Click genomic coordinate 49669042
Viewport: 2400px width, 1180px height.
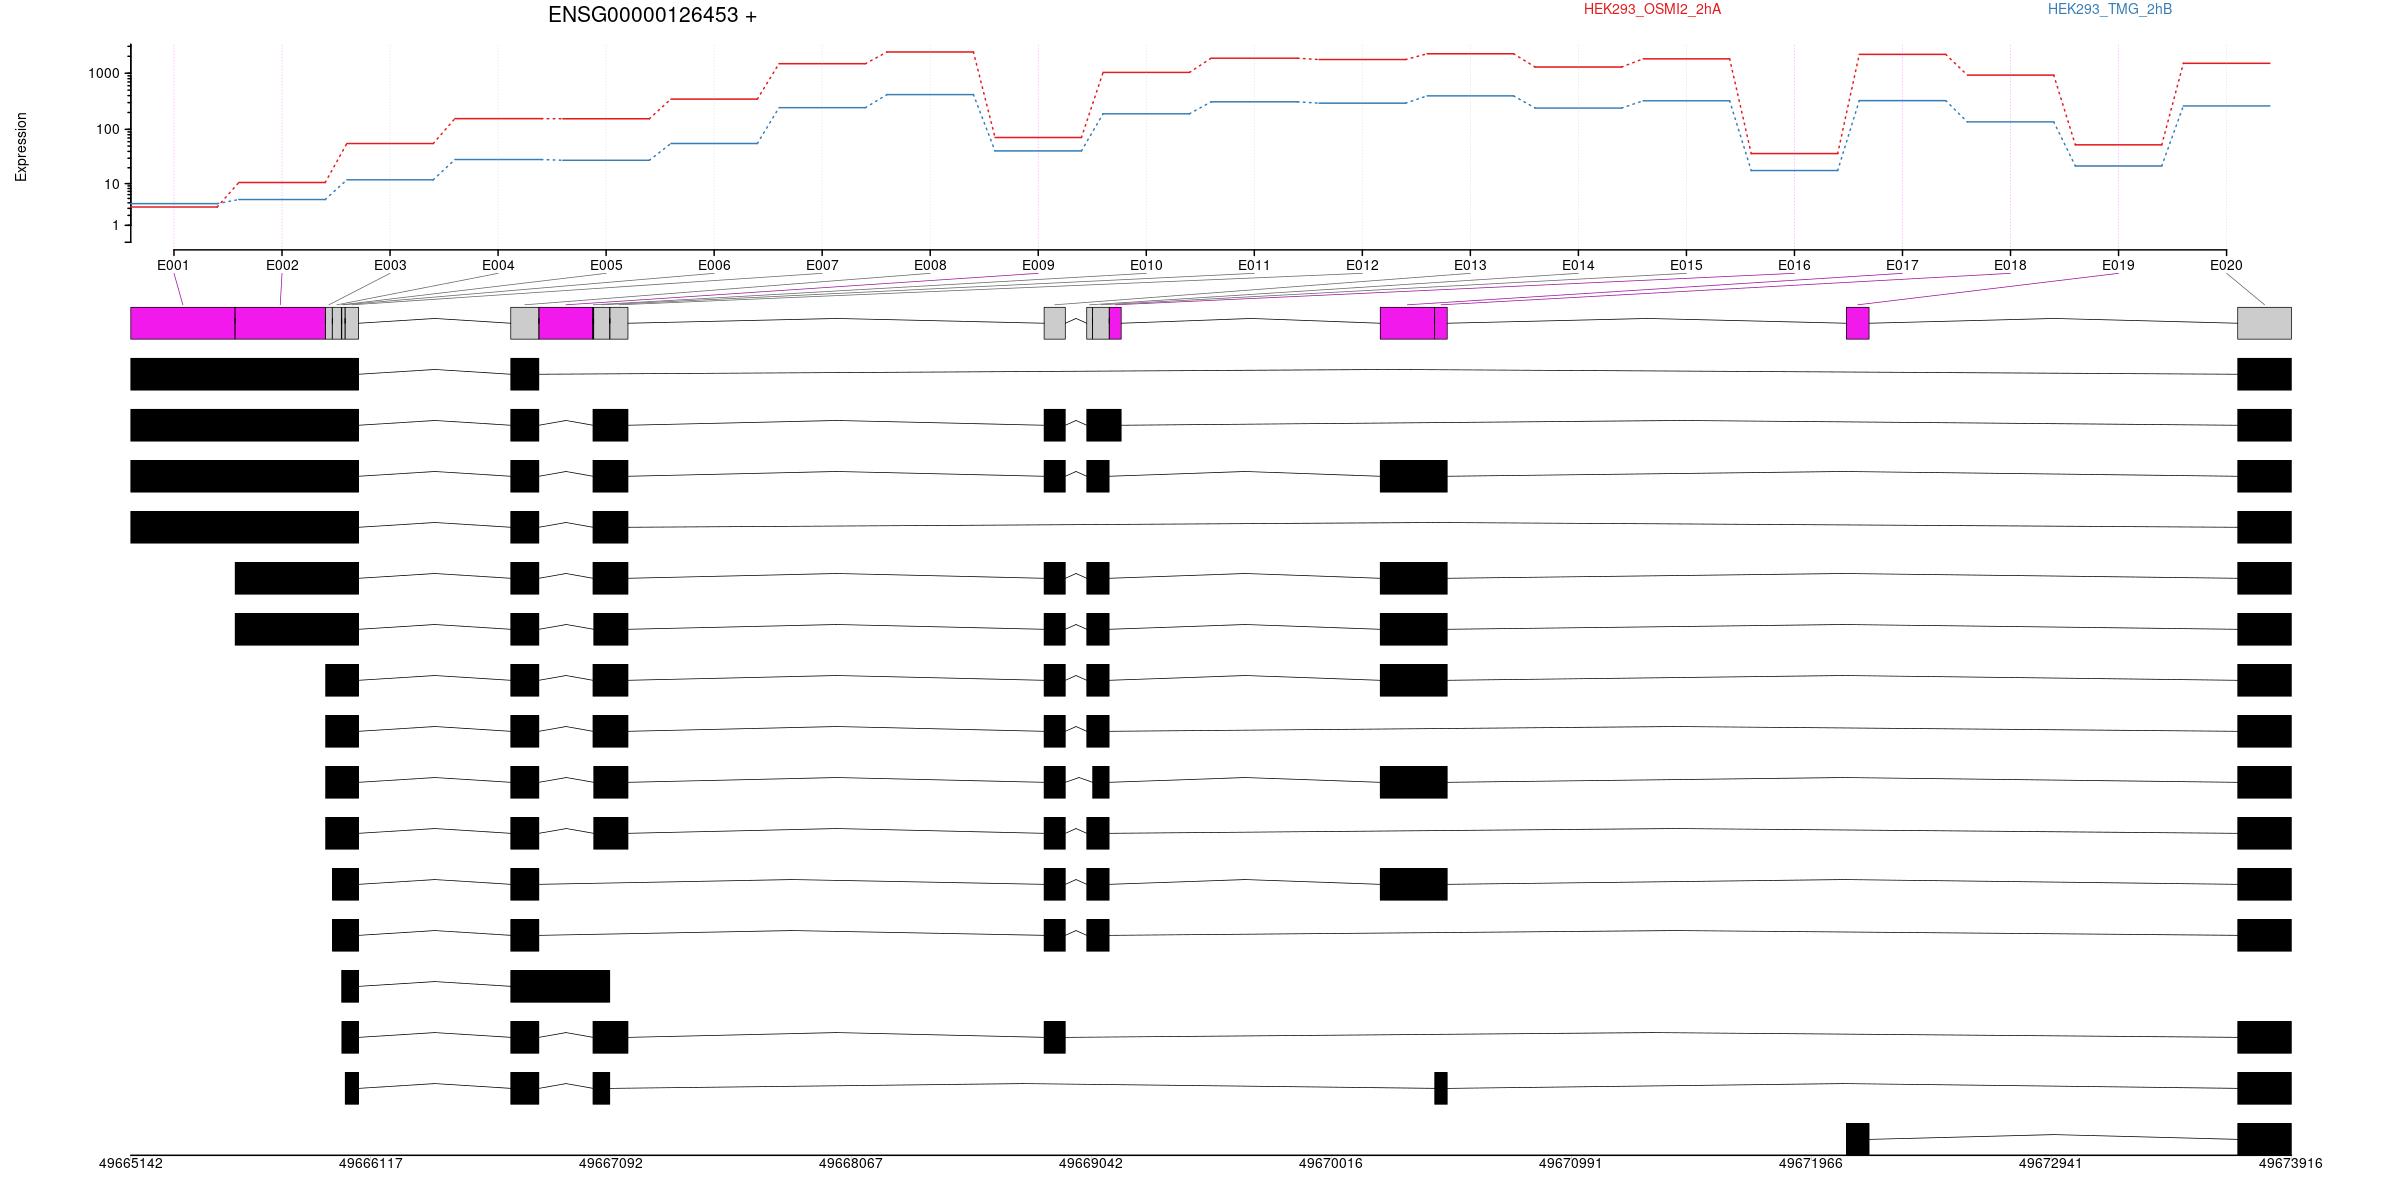pos(1091,1163)
